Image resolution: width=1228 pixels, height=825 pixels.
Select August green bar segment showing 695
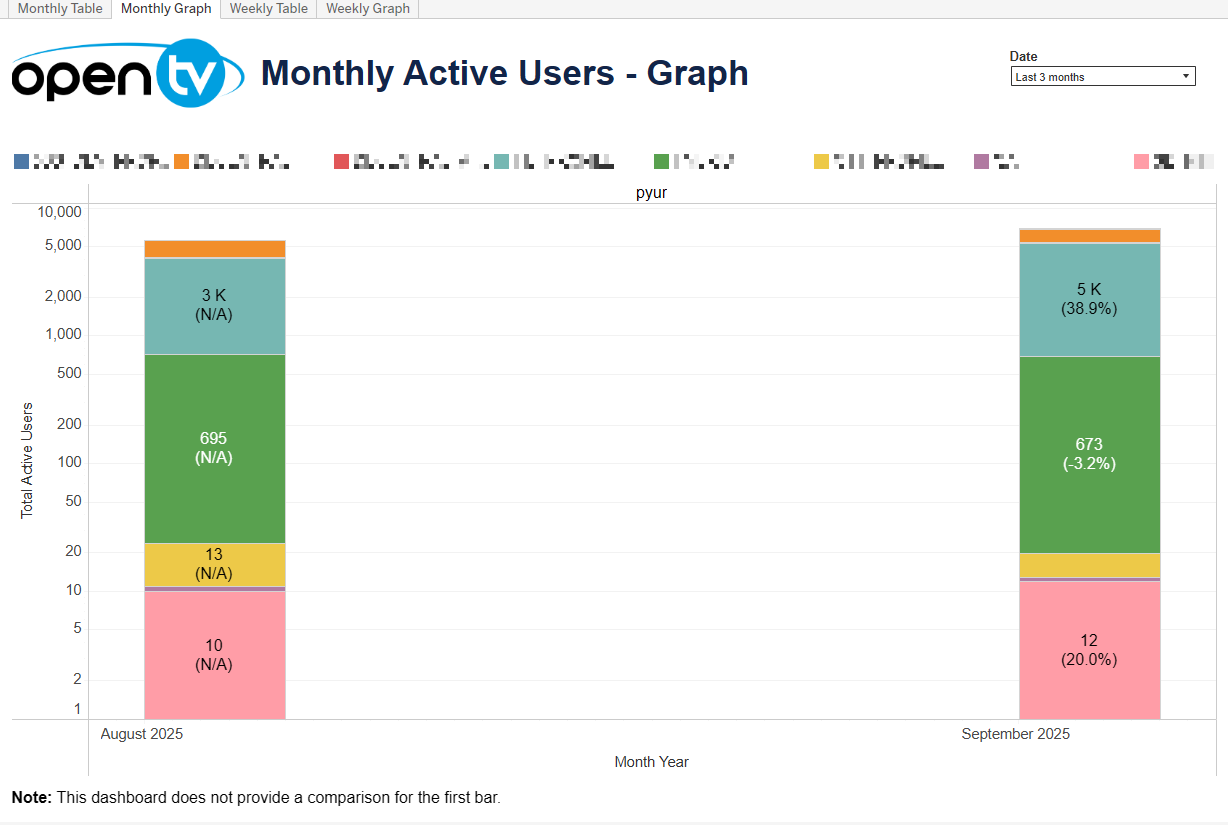point(215,448)
